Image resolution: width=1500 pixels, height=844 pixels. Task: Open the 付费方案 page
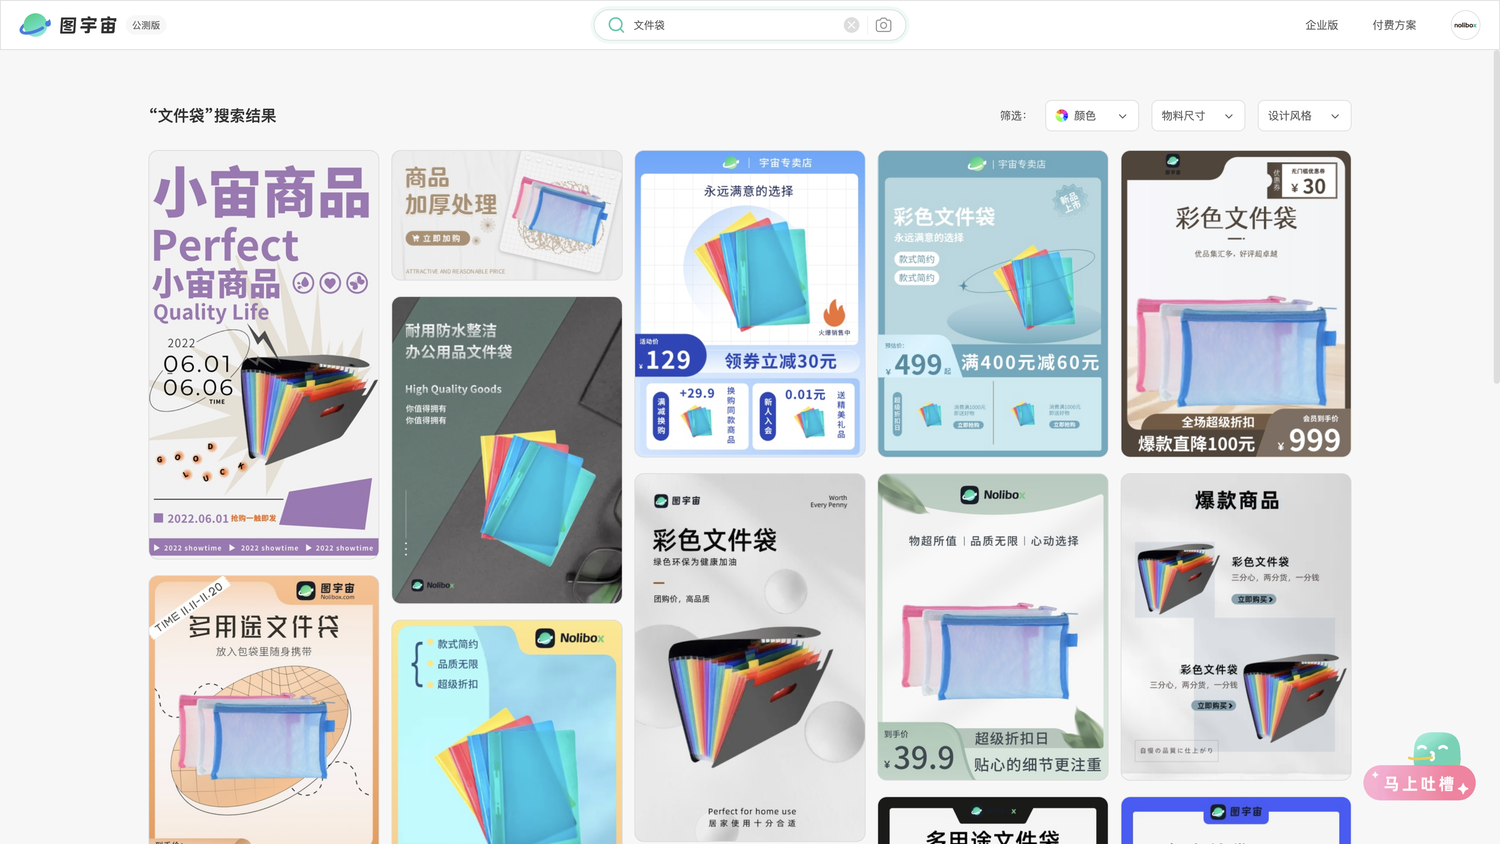pos(1394,25)
